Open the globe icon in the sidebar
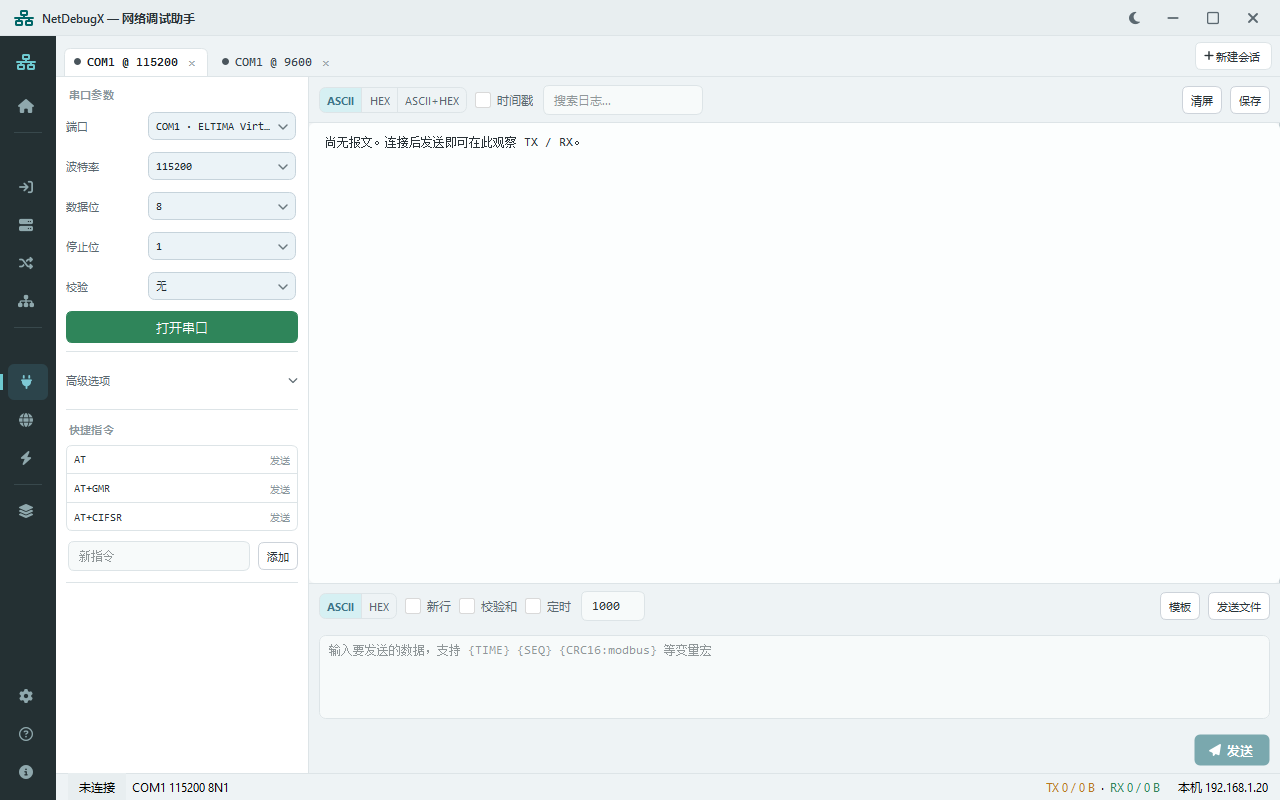 coord(26,420)
